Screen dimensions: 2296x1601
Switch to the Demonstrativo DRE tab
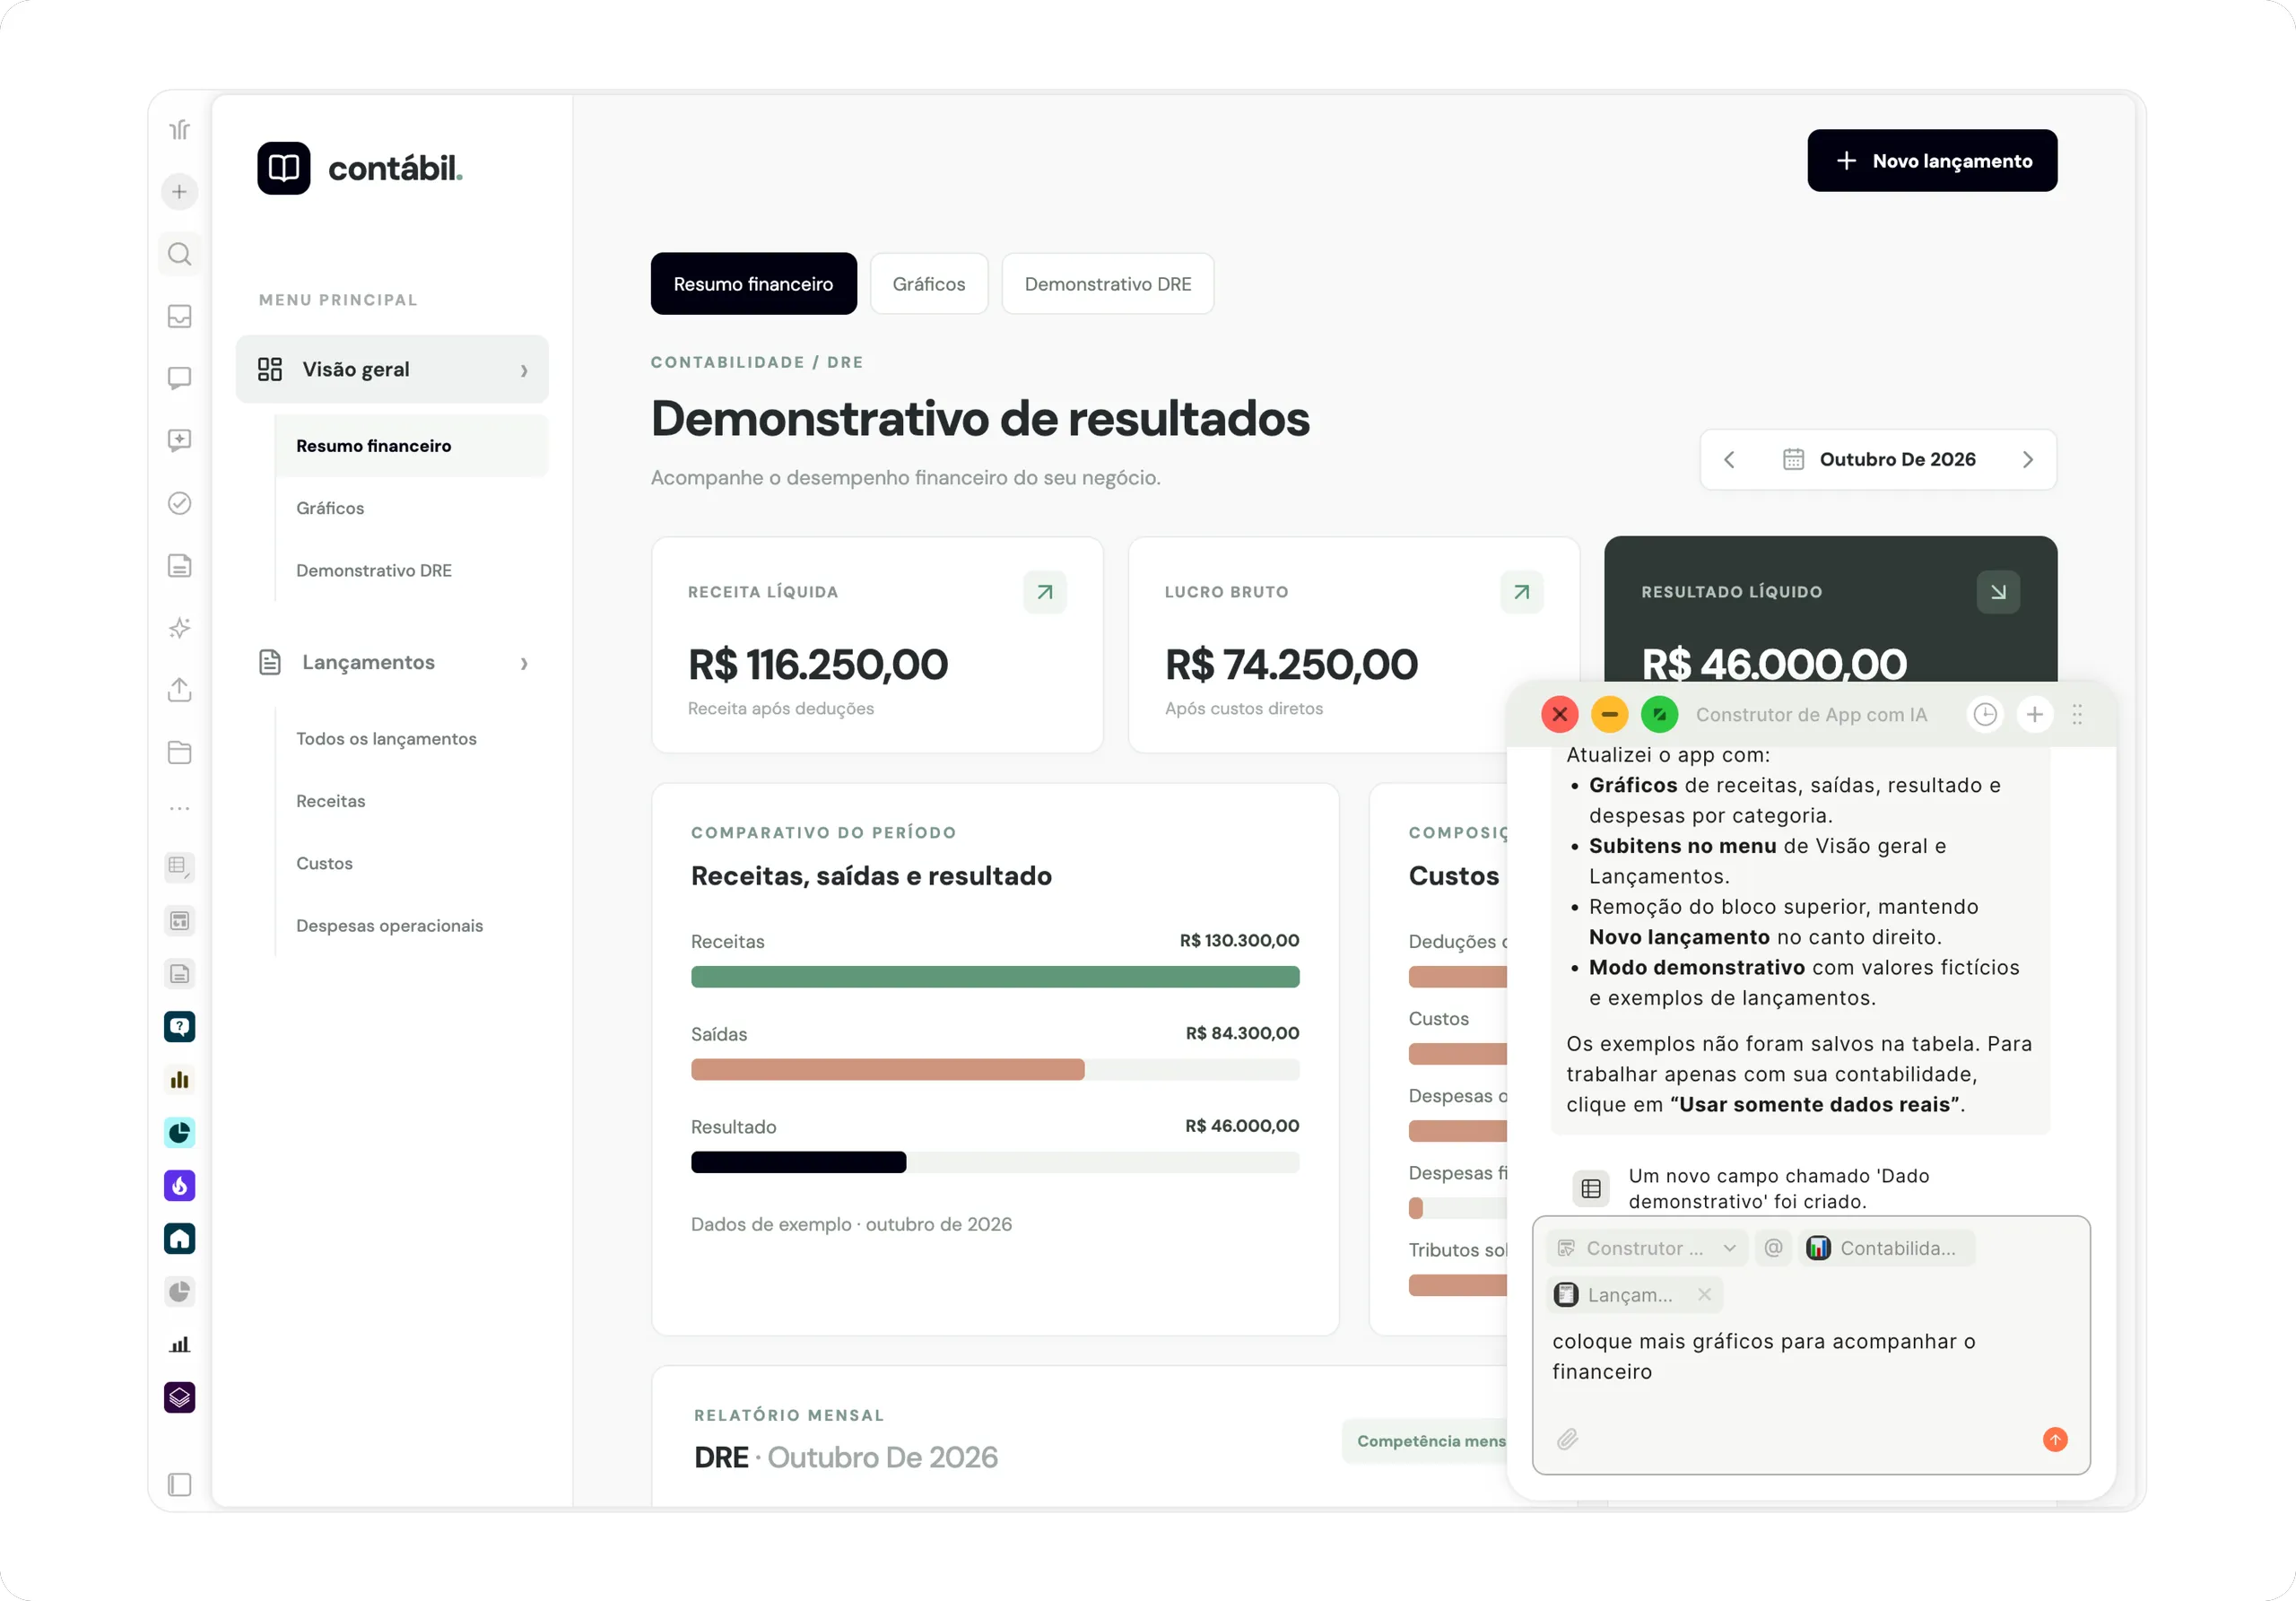(1108, 284)
